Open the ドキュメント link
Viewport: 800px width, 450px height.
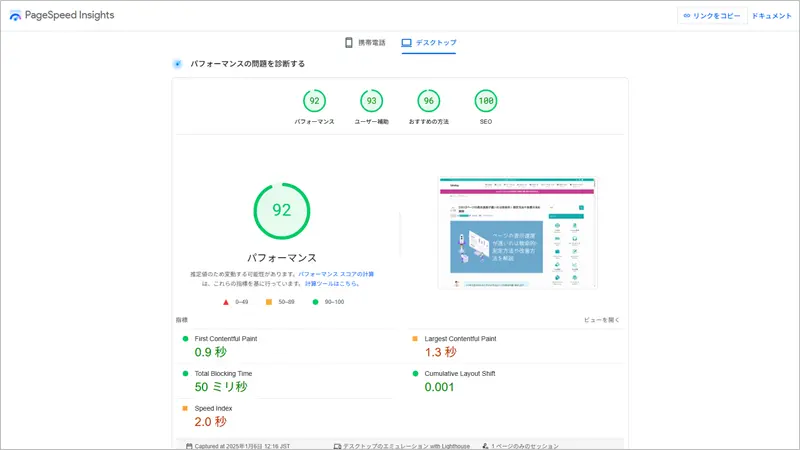click(771, 16)
